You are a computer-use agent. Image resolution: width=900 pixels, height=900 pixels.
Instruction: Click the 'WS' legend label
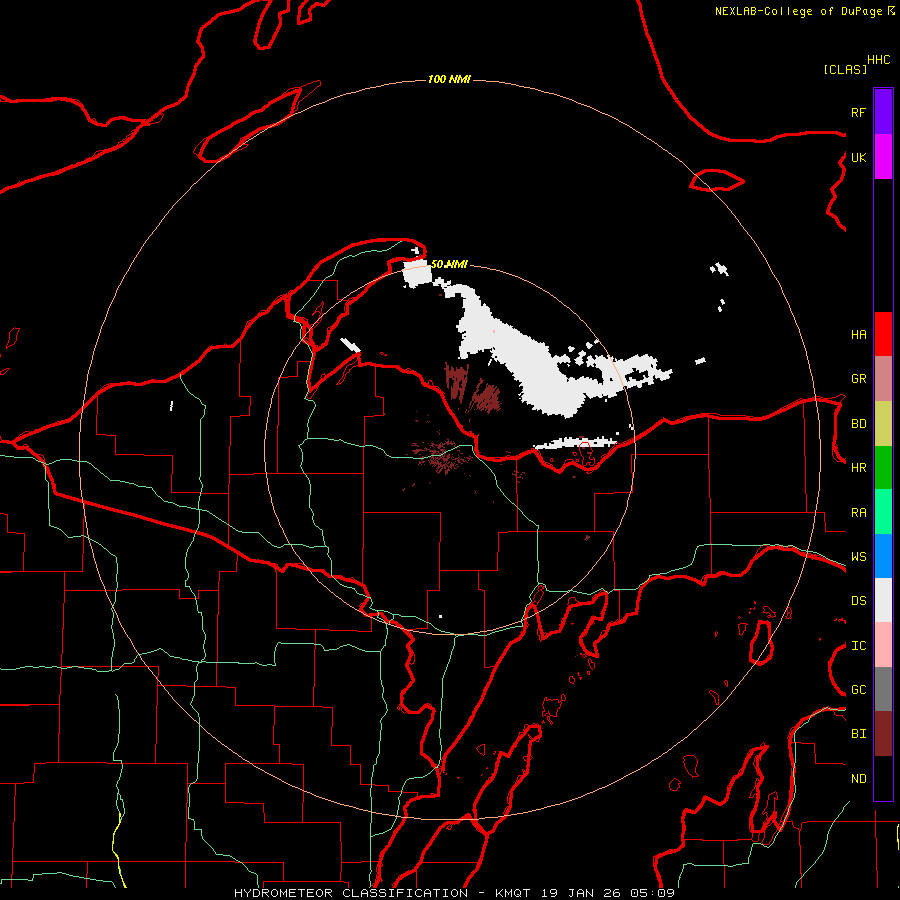[858, 557]
